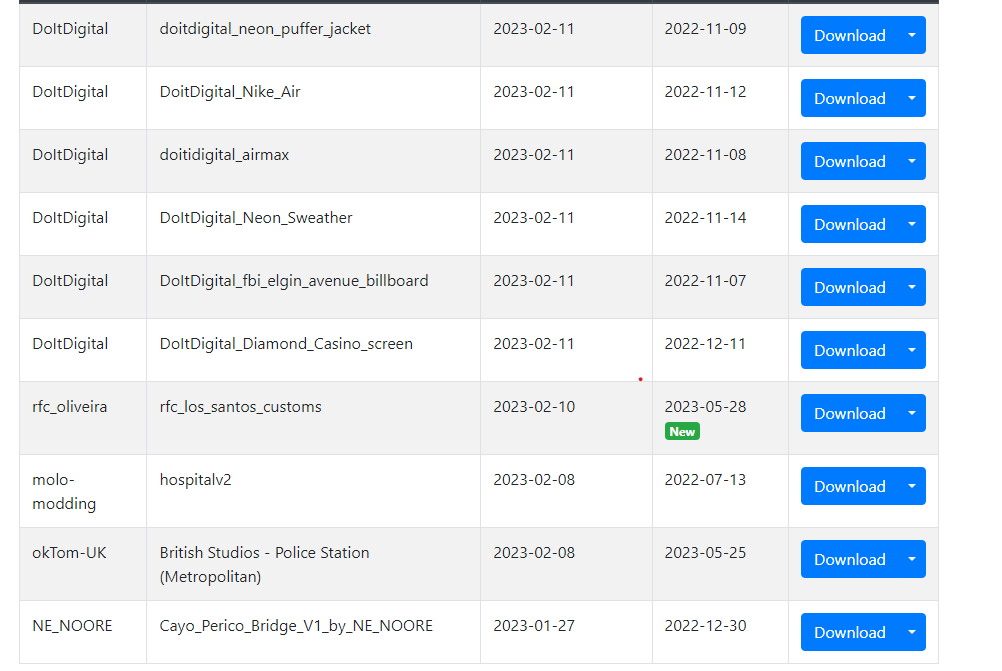Expand download options for DoitDigital_Nike_Air
Viewport: 1002px width, 671px height.
coord(912,98)
